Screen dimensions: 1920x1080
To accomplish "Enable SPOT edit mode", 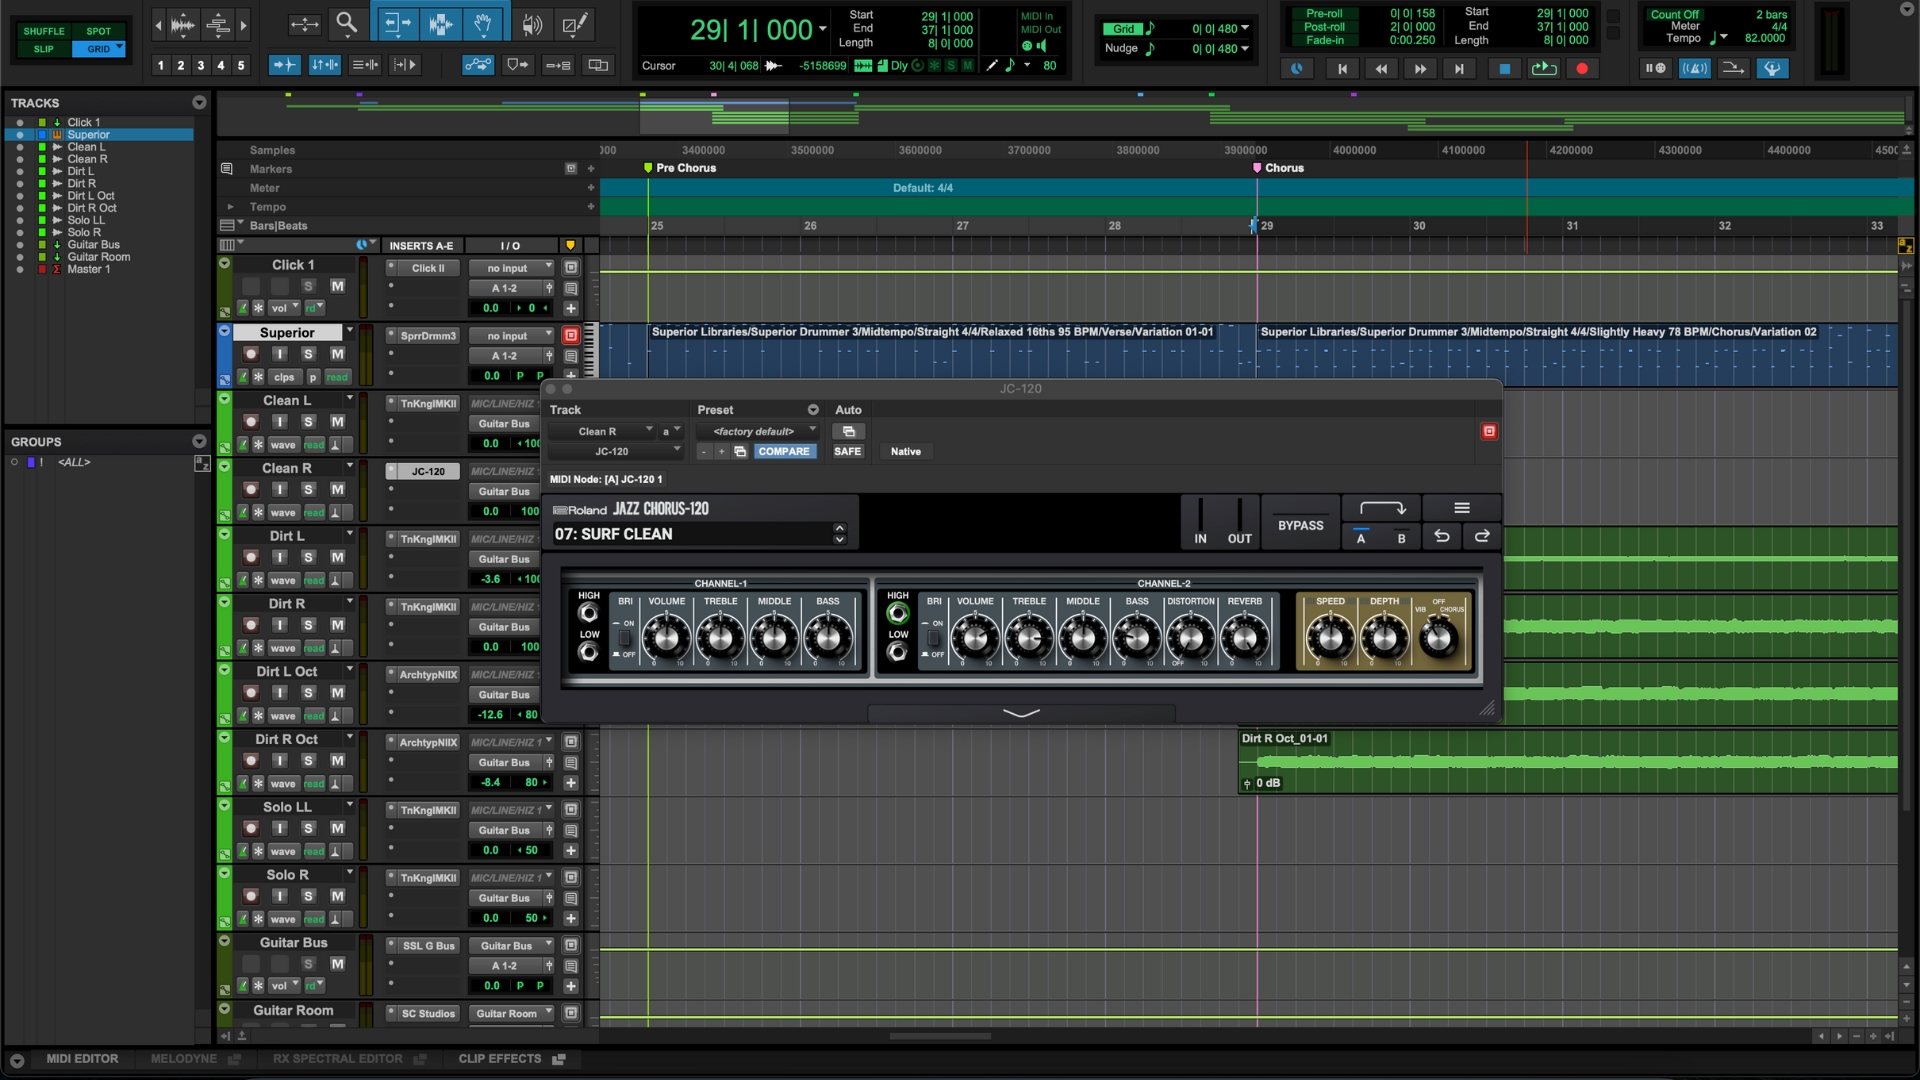I will 98,31.
